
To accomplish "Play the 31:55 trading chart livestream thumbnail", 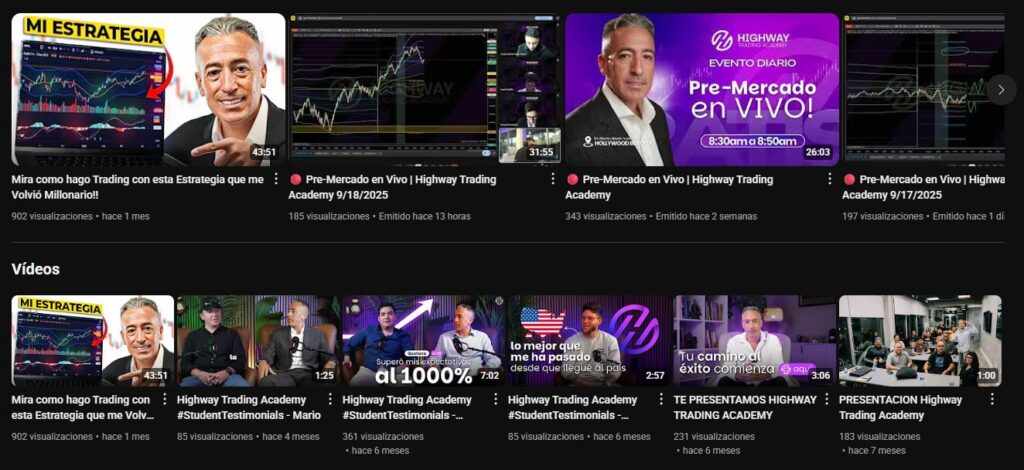I will click(425, 89).
